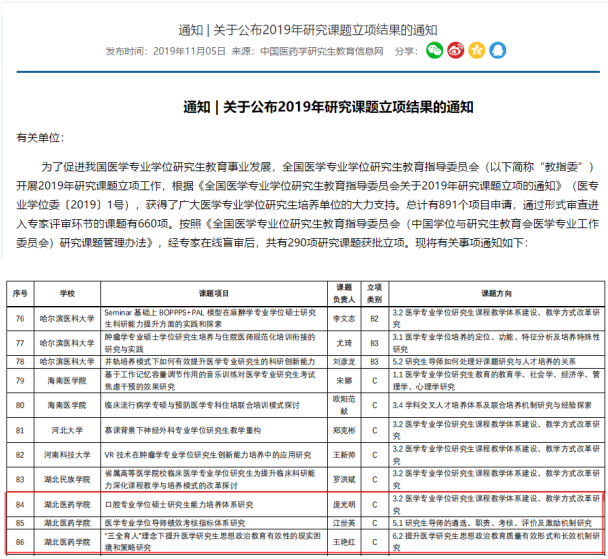Viewport: 608px width, 559px height.
Task: Click the 6.2 提升医学研究生思想政治教育 direction cell
Action: [497, 542]
